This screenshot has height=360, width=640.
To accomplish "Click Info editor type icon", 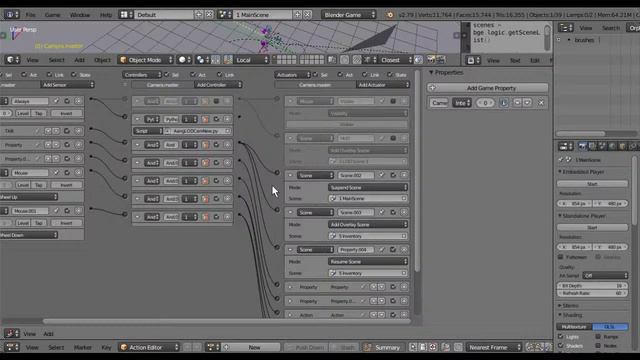I will [x=11, y=15].
